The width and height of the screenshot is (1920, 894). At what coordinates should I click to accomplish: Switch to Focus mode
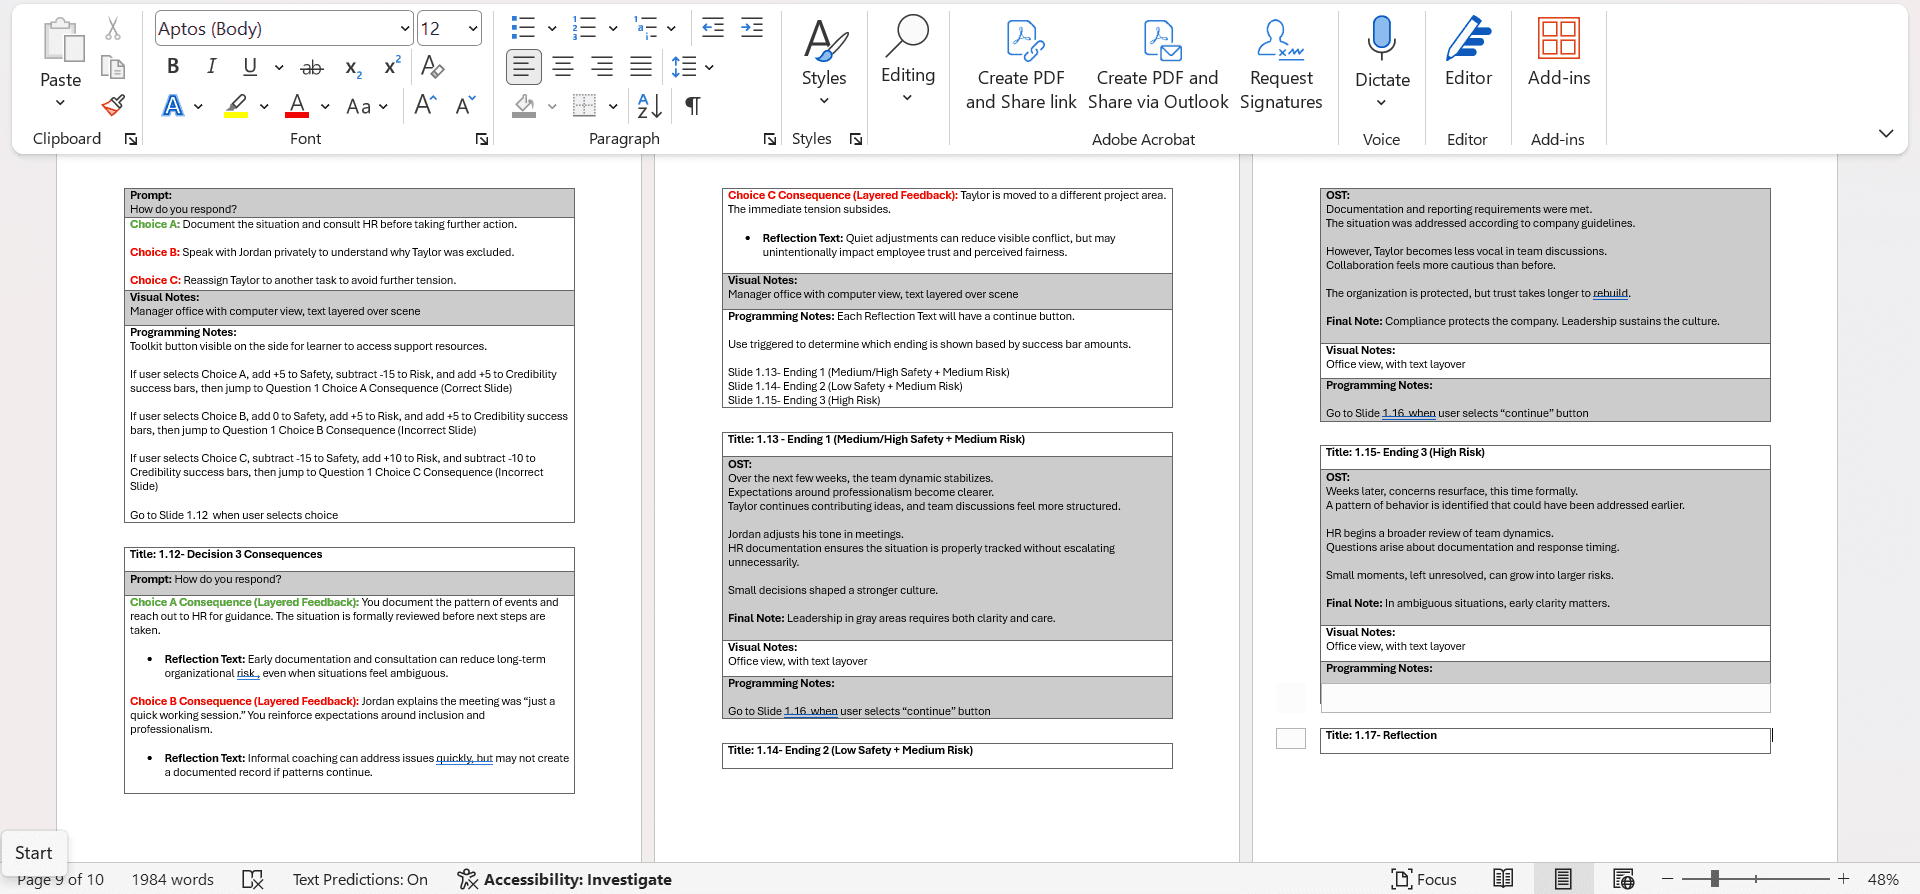pos(1423,879)
